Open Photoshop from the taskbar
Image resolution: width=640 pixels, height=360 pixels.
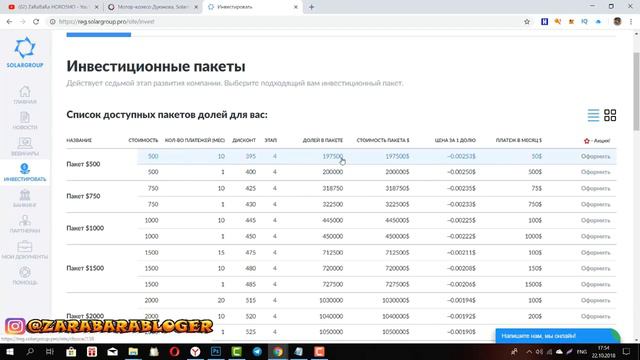click(x=216, y=351)
